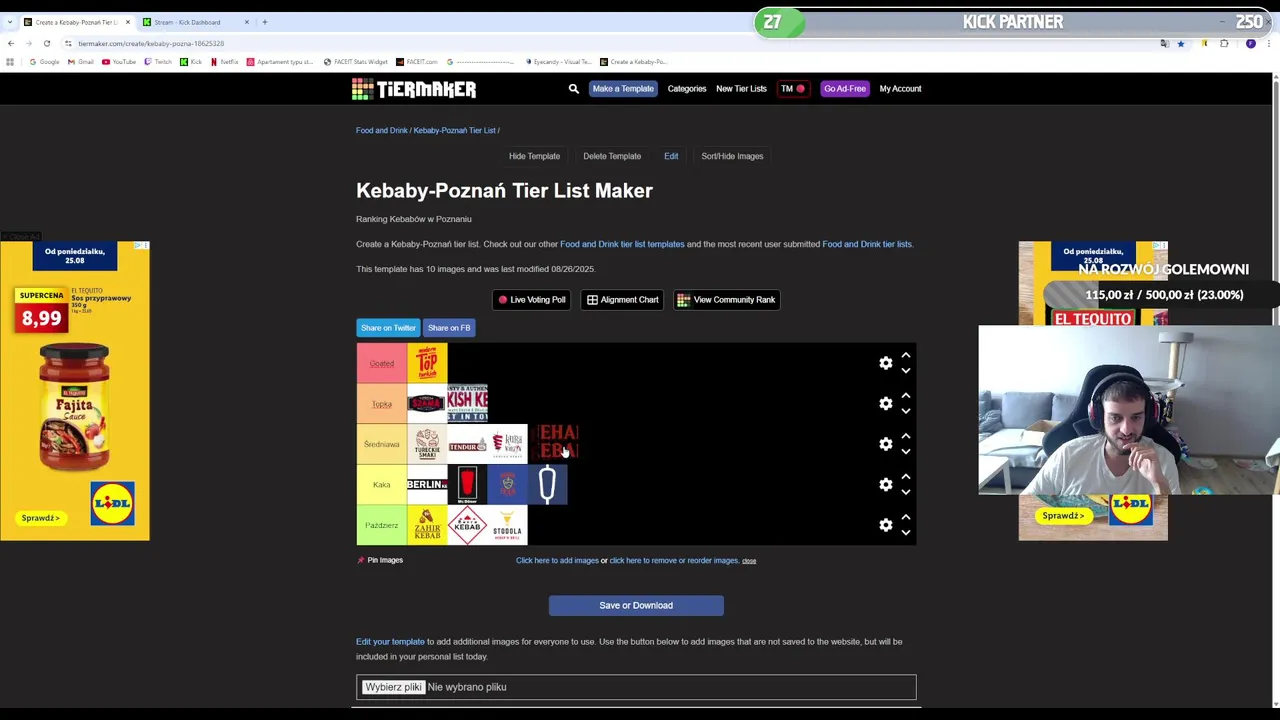
Task: Click Share on Twitter button
Action: [388, 328]
